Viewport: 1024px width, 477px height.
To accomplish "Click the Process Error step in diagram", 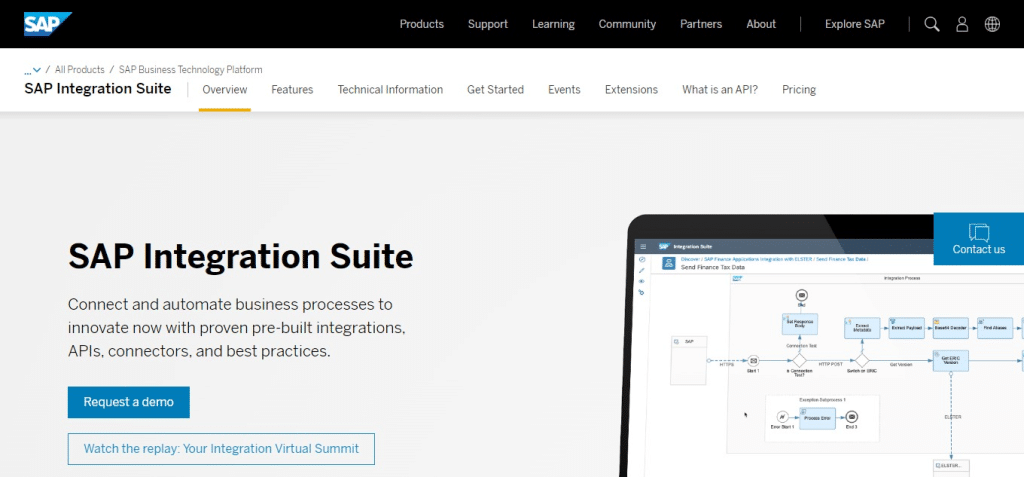I will (x=817, y=418).
